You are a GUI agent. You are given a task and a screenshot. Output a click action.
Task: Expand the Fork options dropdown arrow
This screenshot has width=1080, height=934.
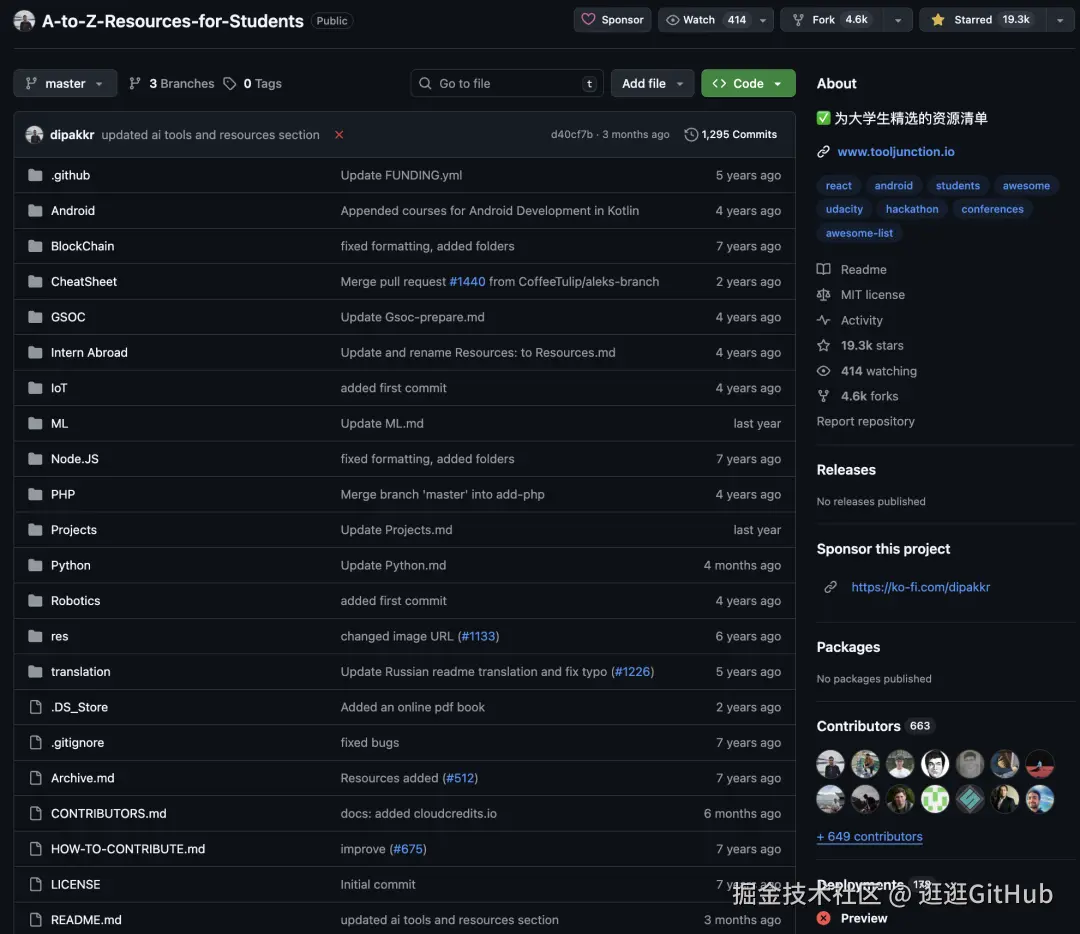click(897, 20)
